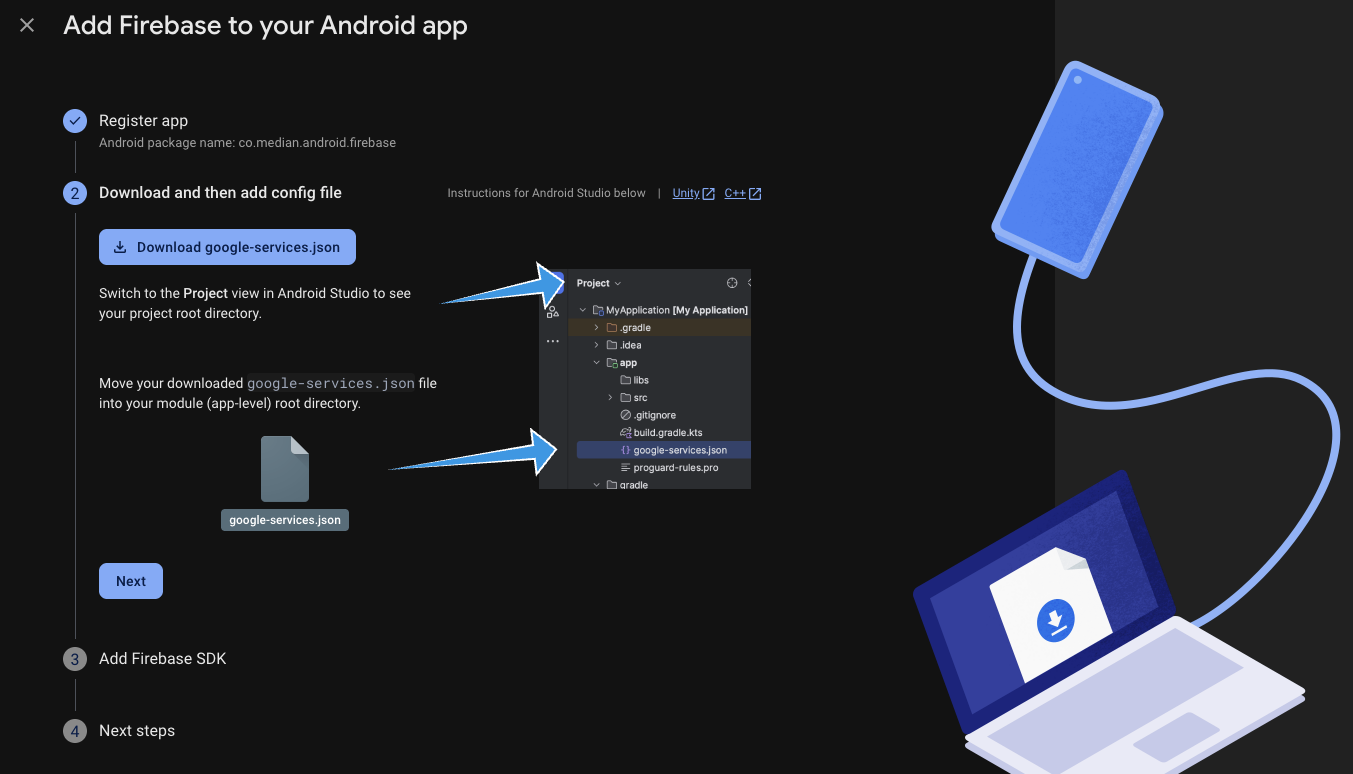Click the Register app completed step checkmark
Screen dimensions: 1353x774
point(75,121)
